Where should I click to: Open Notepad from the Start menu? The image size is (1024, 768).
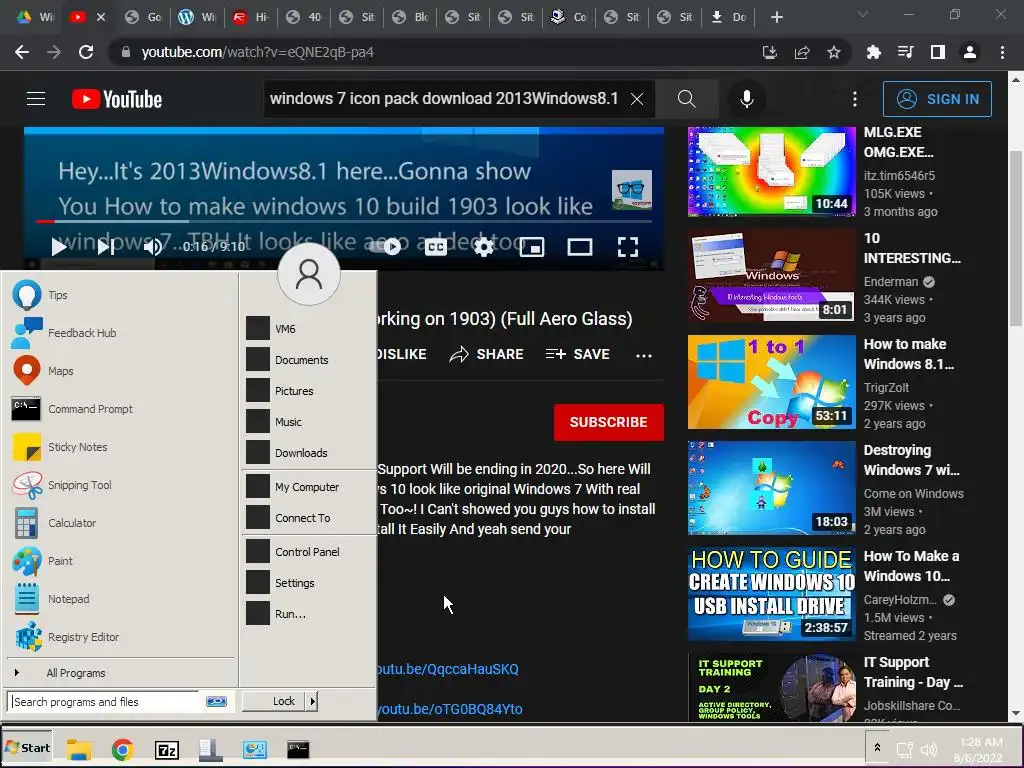coord(121,599)
